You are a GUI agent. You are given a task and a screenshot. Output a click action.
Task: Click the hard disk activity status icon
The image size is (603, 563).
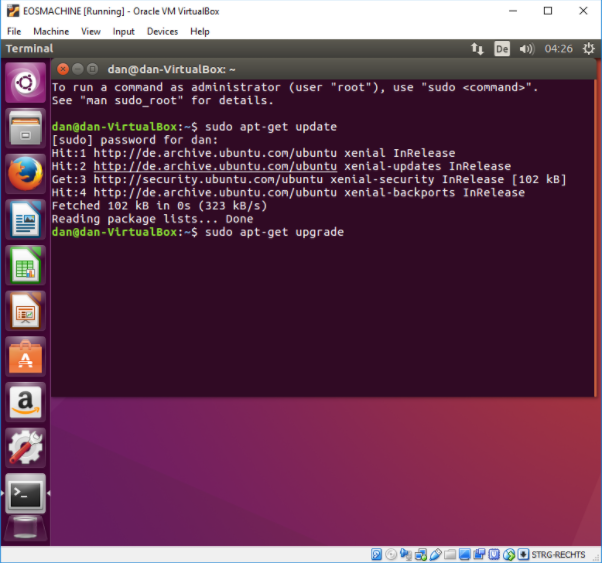click(376, 555)
